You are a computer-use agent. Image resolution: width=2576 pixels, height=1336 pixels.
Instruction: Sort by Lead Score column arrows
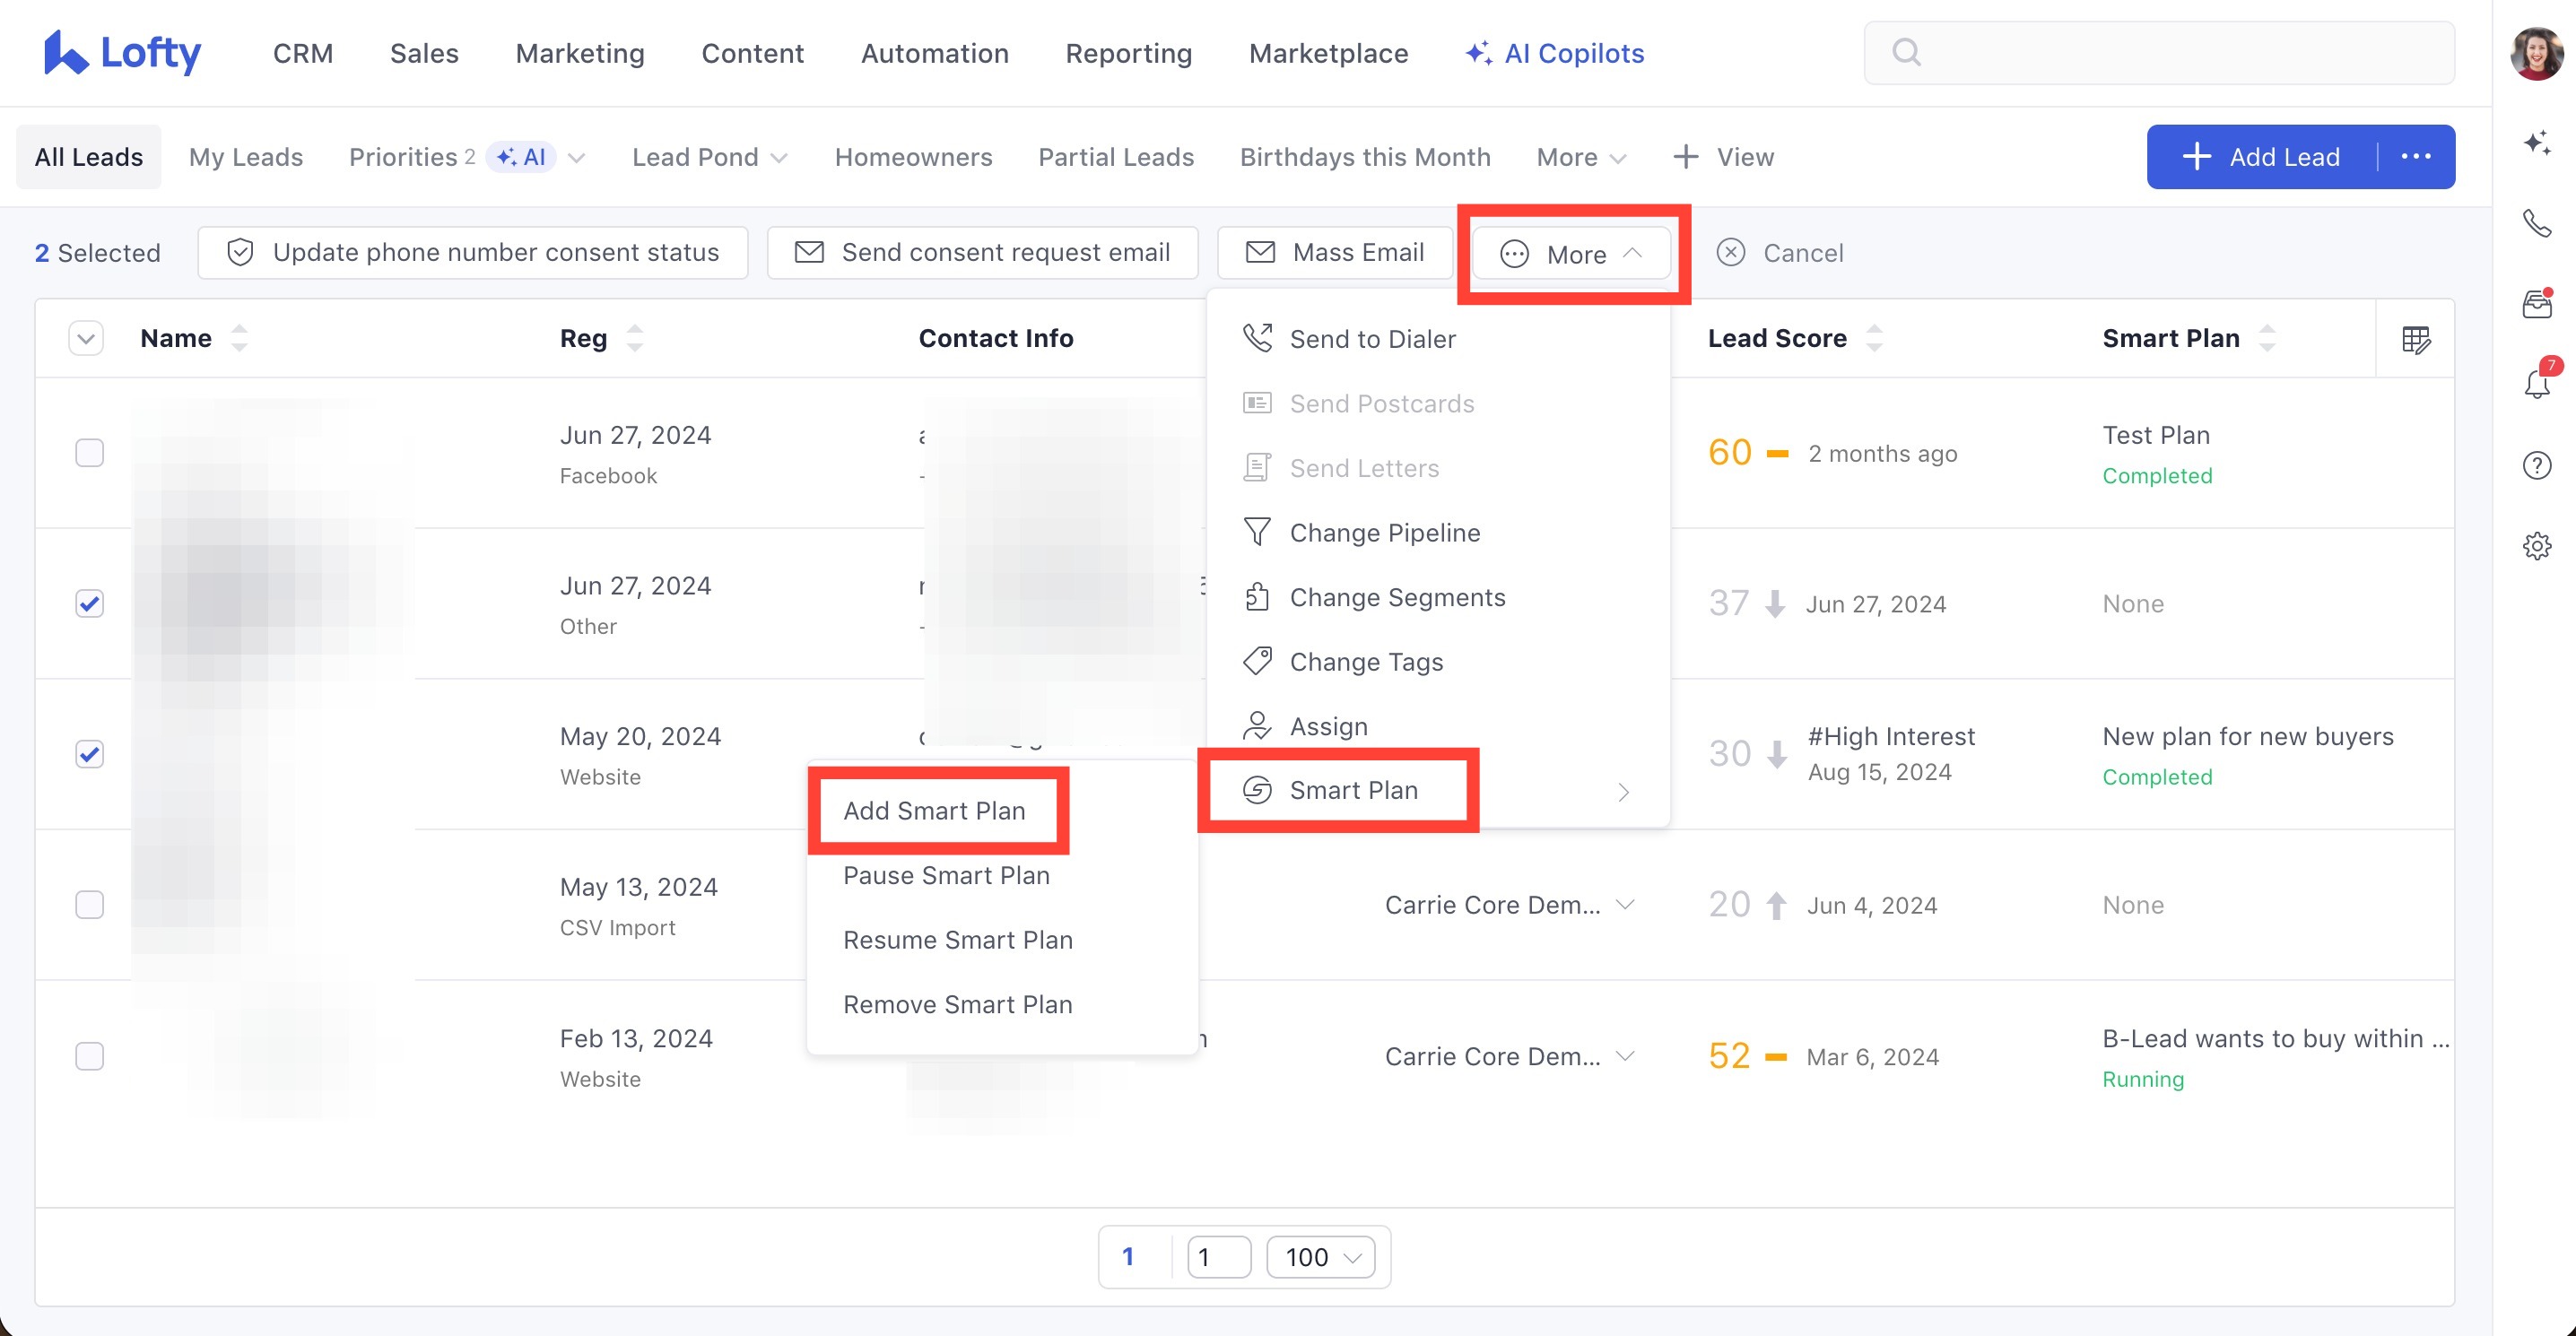[1874, 338]
